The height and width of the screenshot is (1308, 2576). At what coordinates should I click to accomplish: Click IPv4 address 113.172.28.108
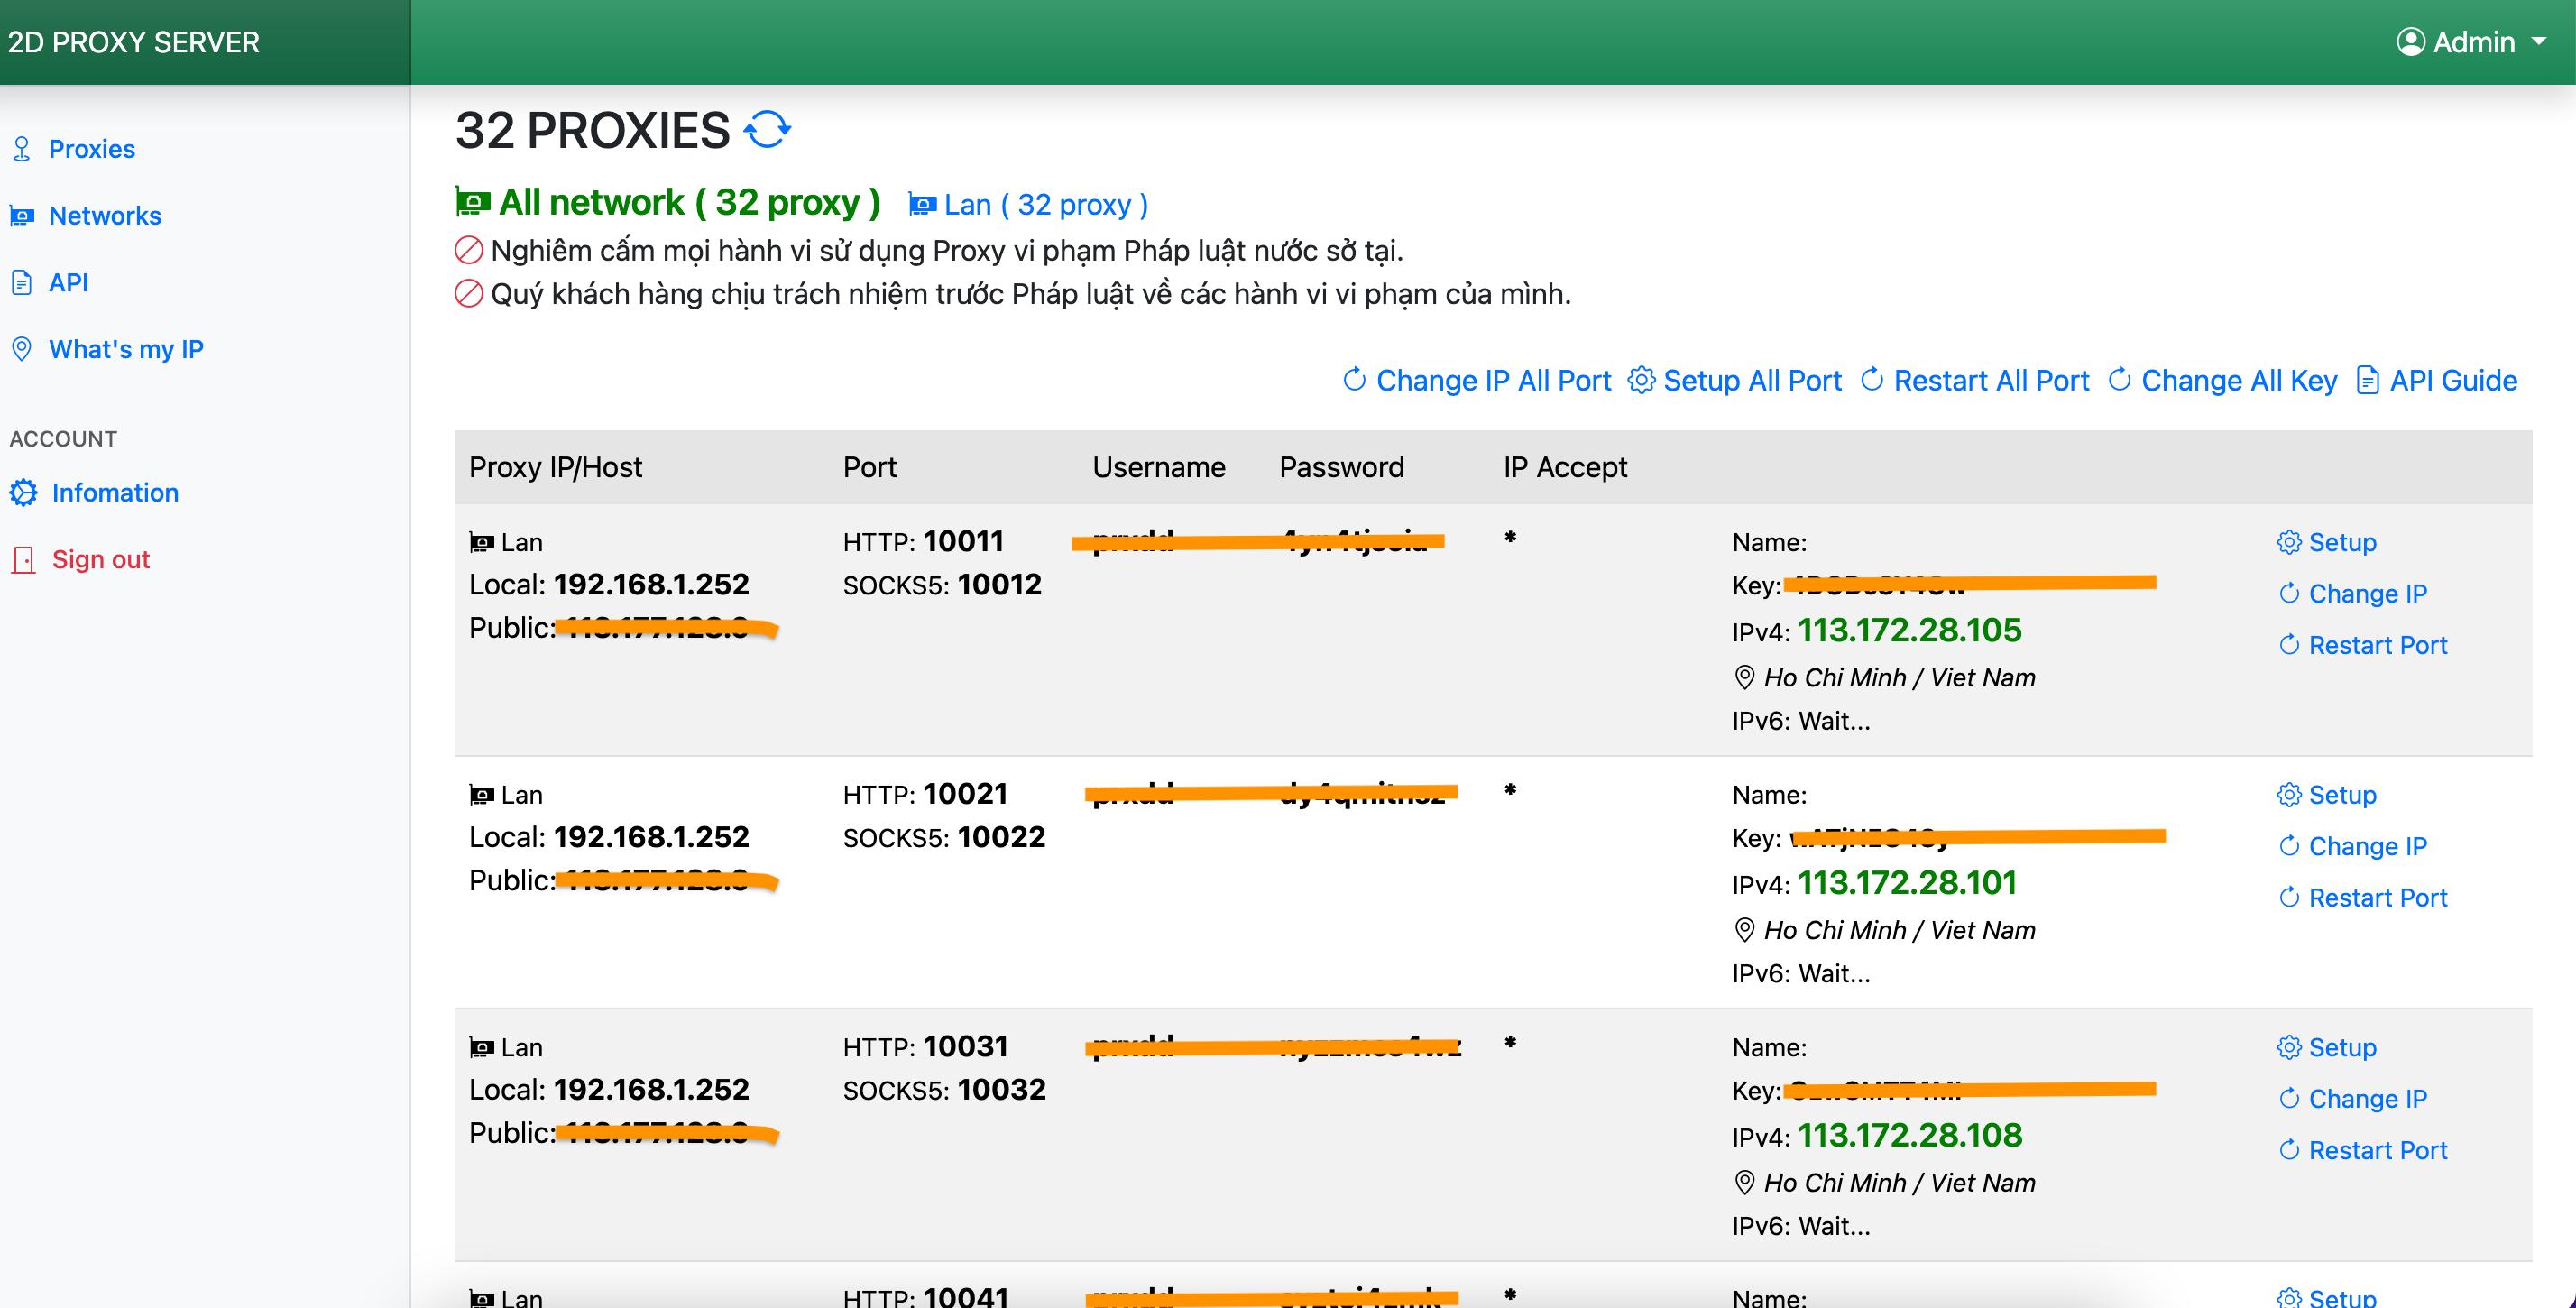1909,1136
